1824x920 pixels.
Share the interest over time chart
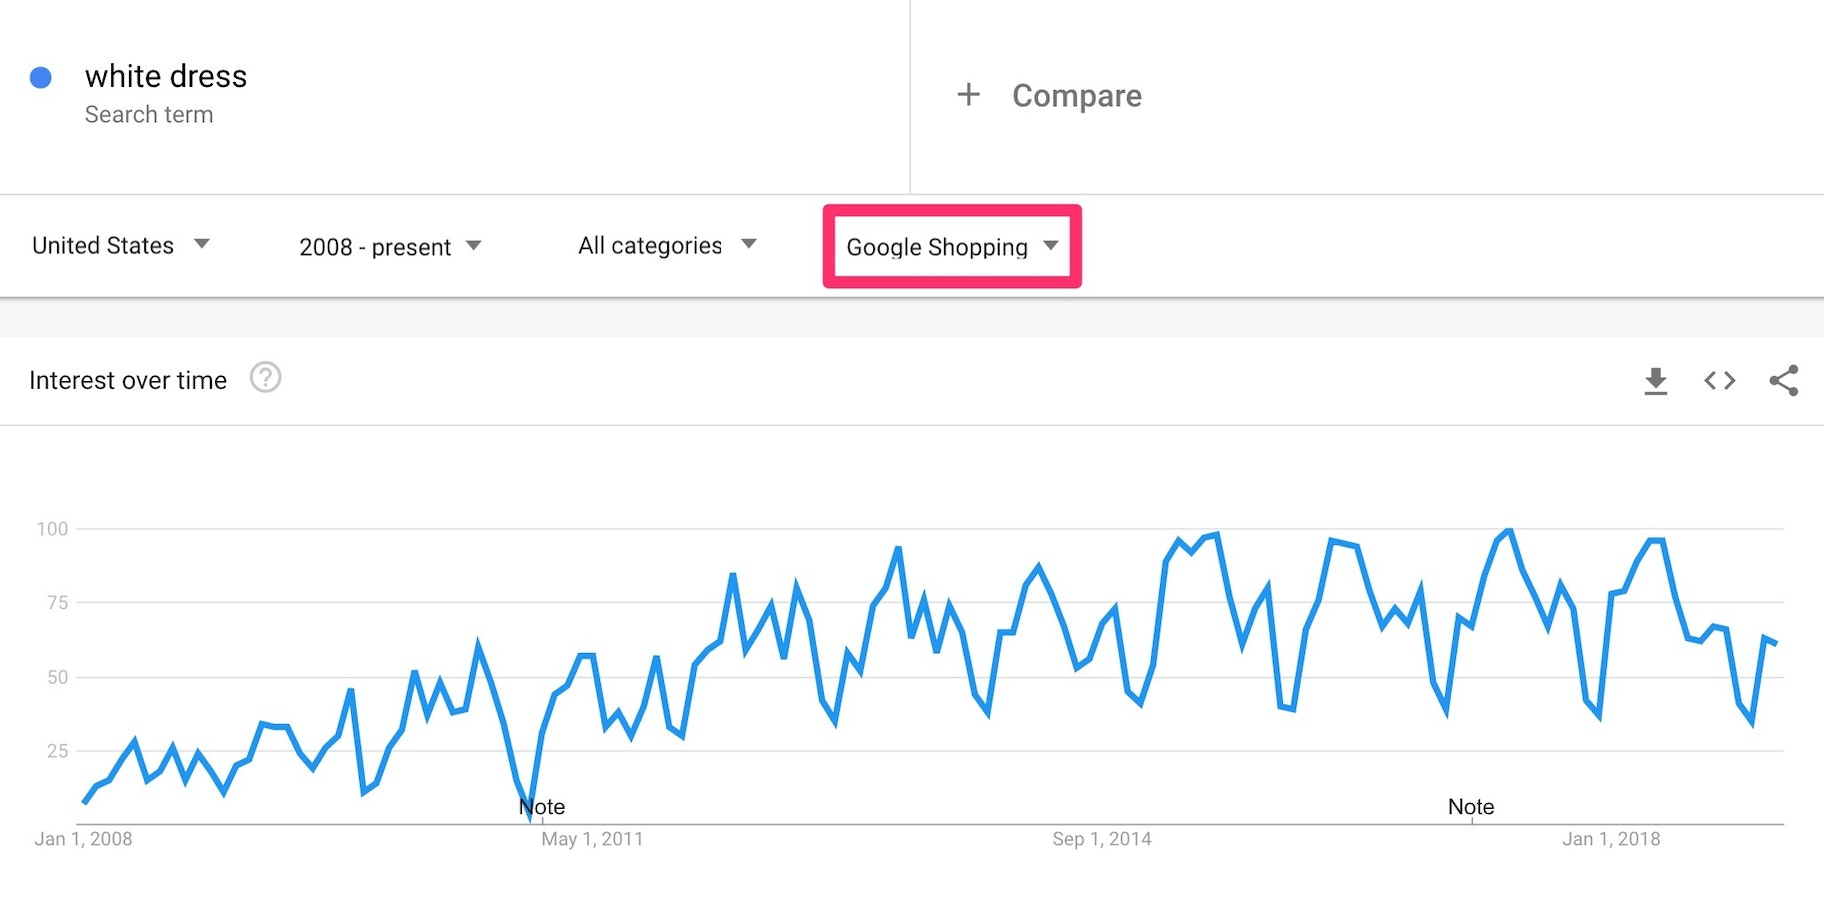(x=1783, y=381)
